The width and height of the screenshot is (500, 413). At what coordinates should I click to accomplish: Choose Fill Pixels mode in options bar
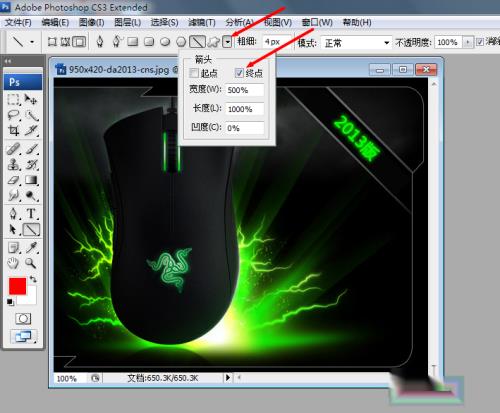pyautogui.click(x=79, y=42)
